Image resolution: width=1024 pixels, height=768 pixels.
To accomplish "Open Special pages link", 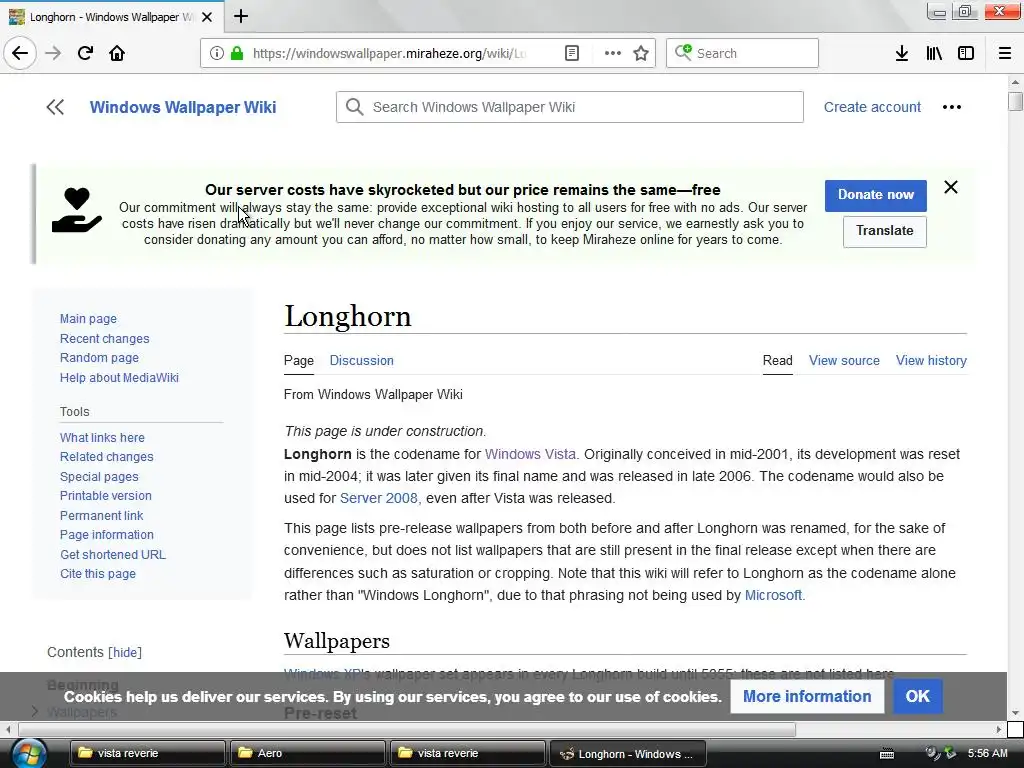I will coord(99,477).
